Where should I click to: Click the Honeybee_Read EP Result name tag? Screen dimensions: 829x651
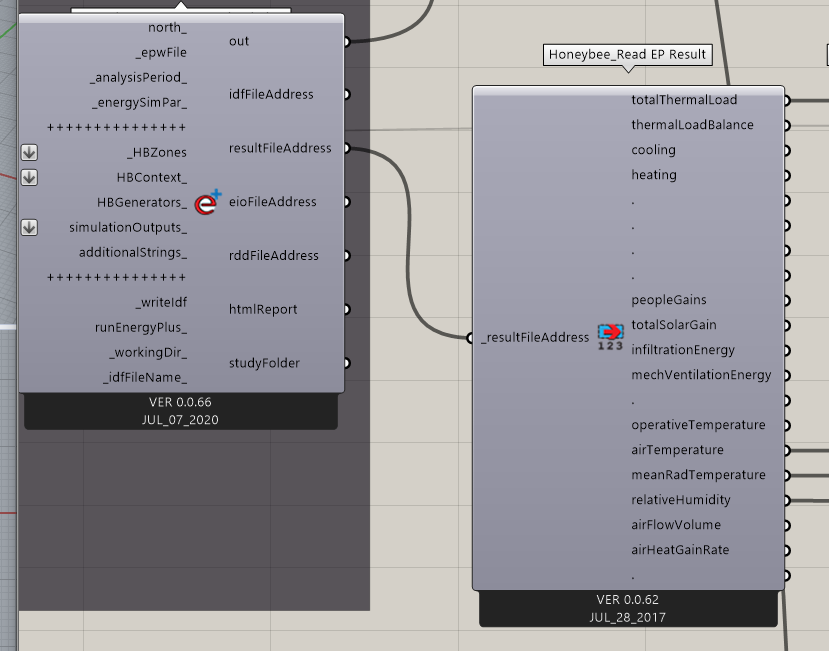pos(628,54)
